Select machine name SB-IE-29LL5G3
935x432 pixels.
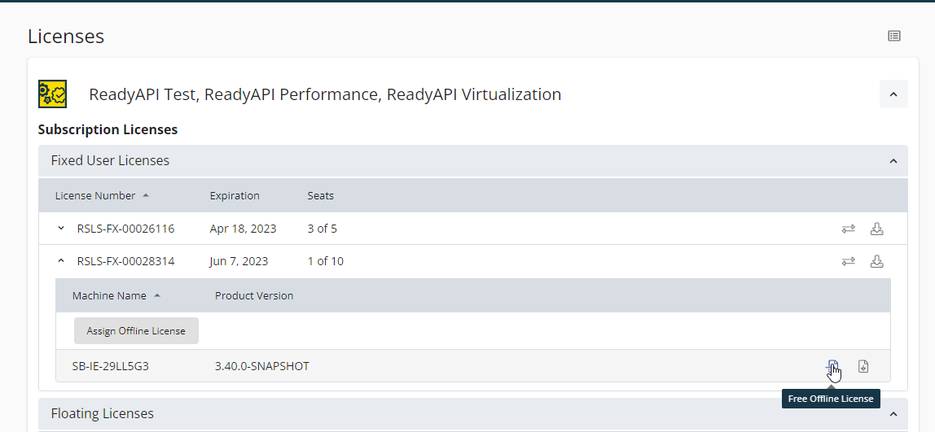[x=110, y=367]
